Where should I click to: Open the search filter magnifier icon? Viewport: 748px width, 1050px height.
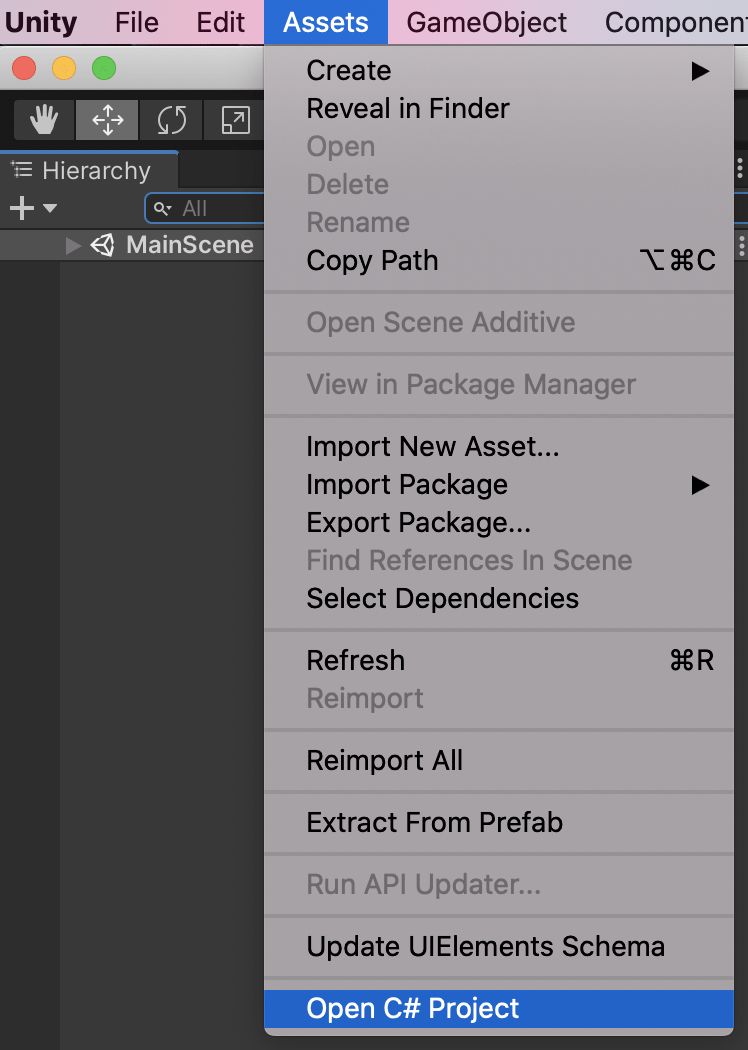coord(163,208)
